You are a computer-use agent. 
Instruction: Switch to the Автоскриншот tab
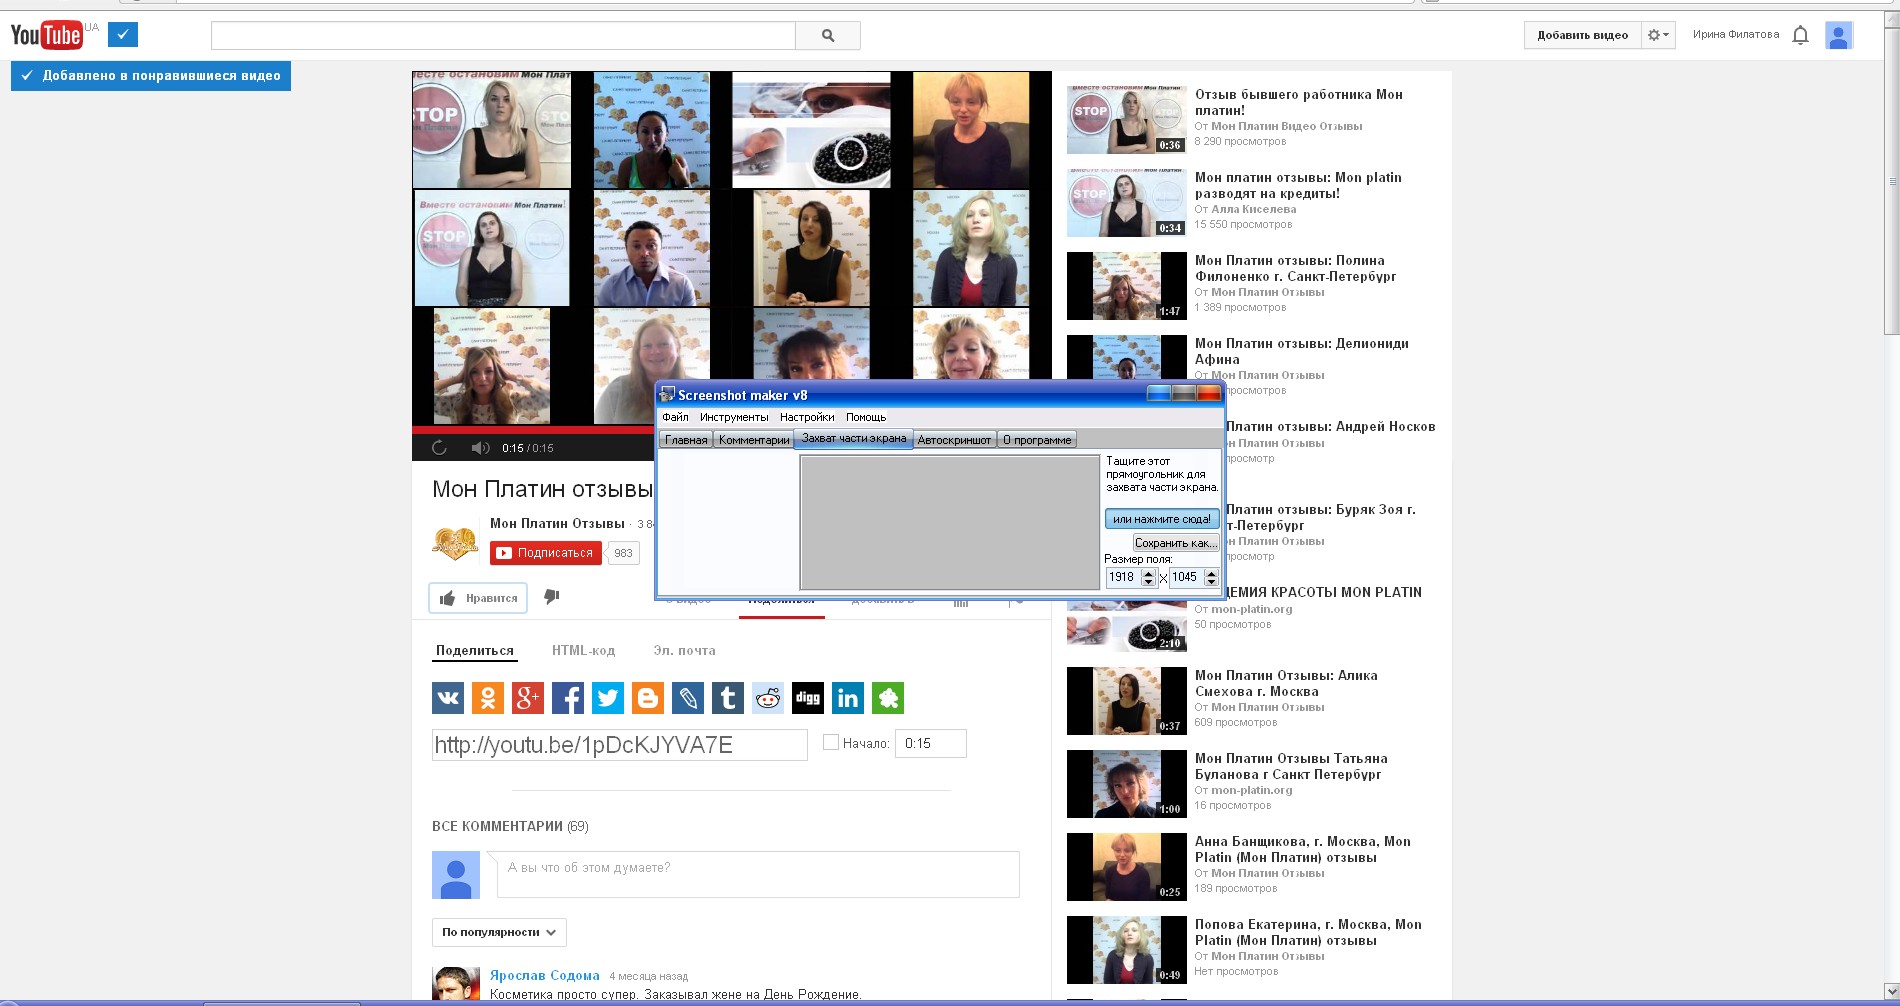pyautogui.click(x=955, y=440)
